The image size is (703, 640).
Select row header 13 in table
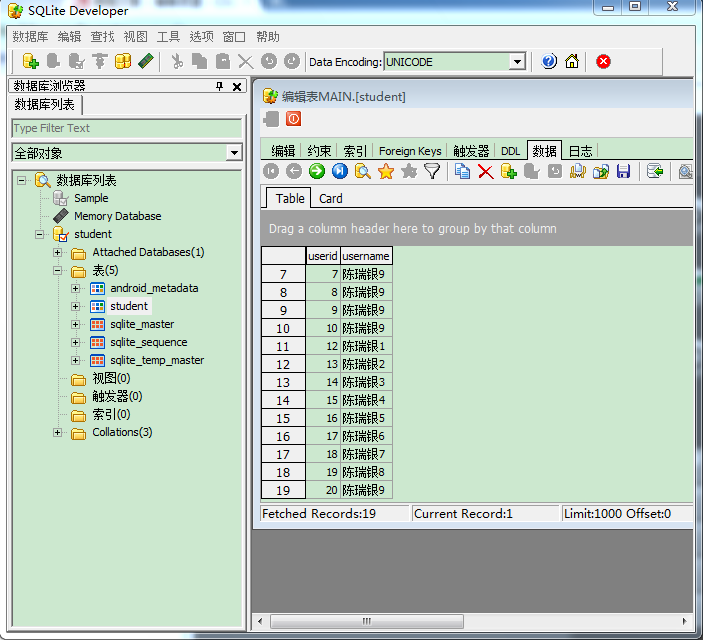pyautogui.click(x=283, y=382)
